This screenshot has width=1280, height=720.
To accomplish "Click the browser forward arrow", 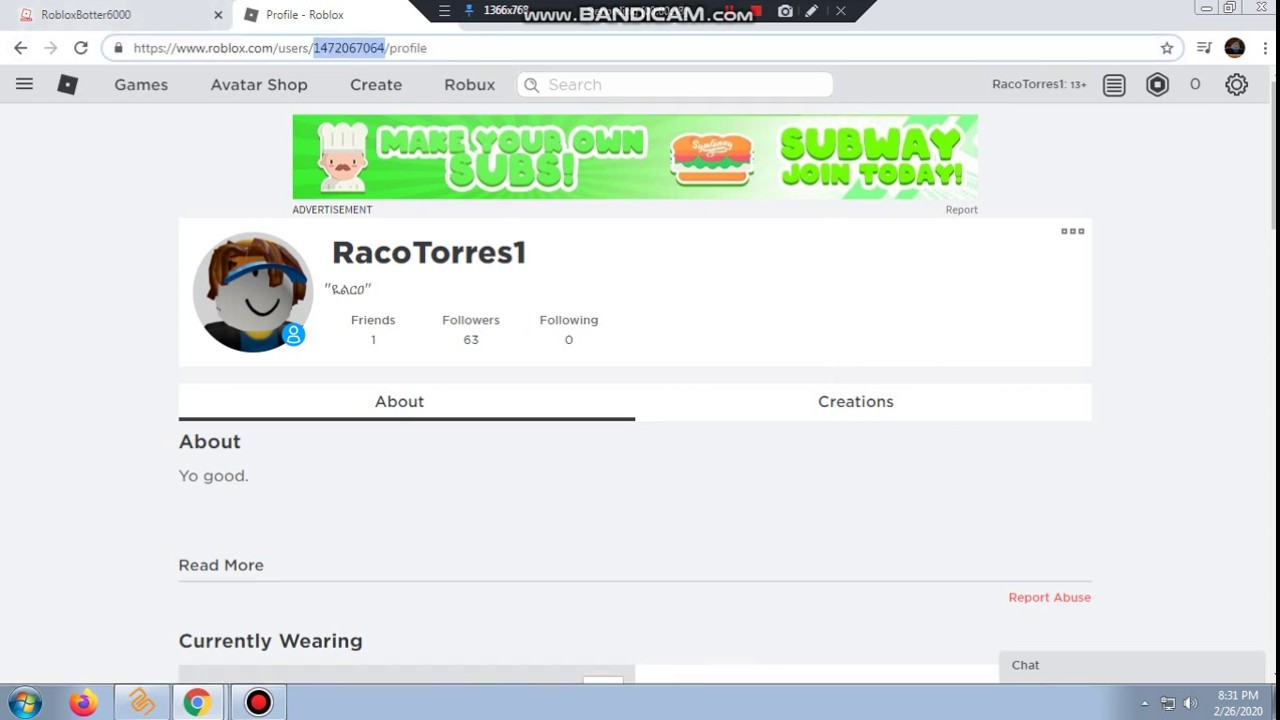I will coord(51,48).
